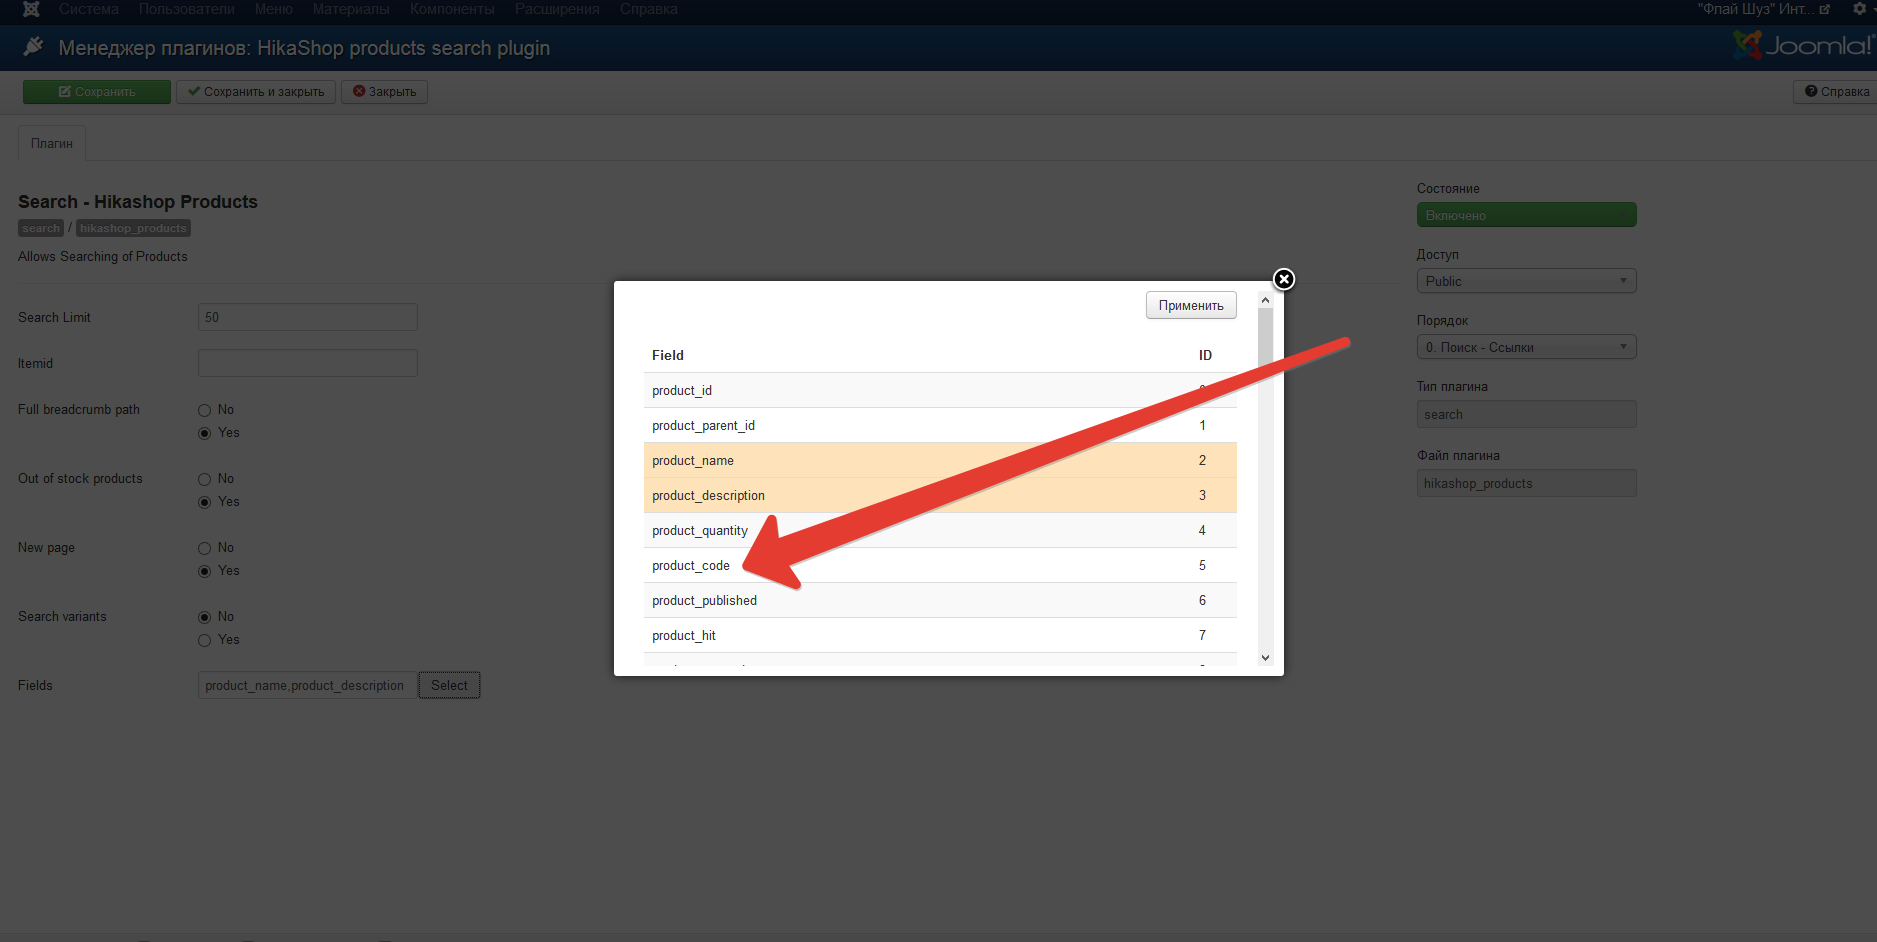Click the Field column header
This screenshot has height=942, width=1877.
[668, 355]
